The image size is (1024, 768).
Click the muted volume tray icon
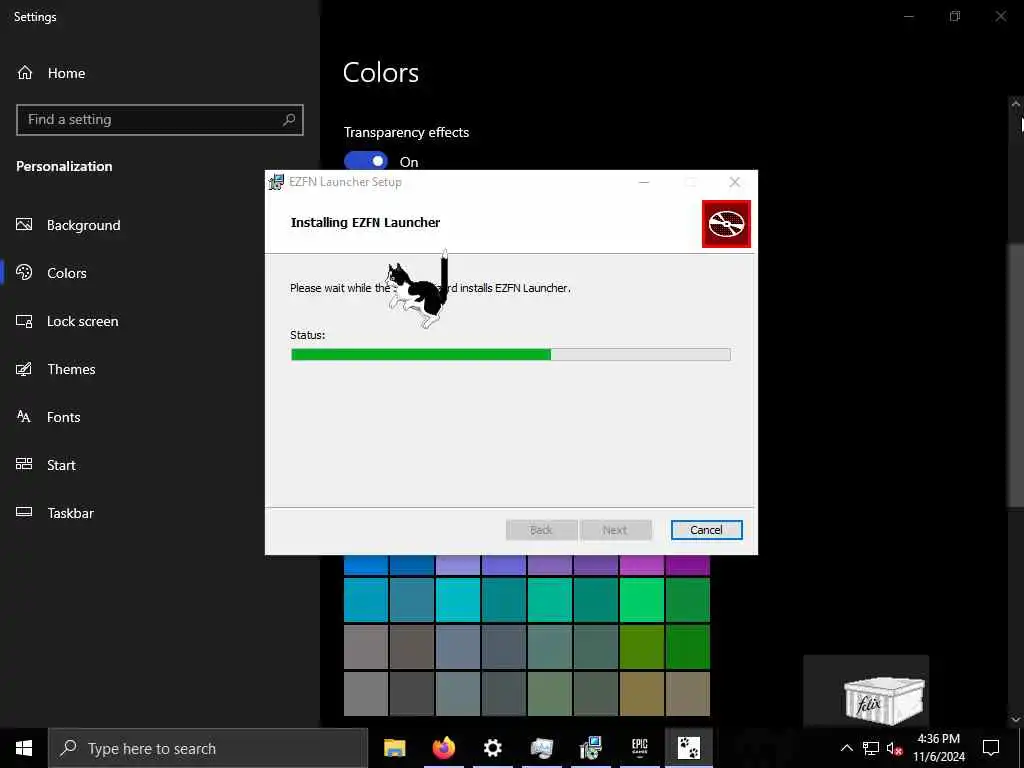[894, 748]
